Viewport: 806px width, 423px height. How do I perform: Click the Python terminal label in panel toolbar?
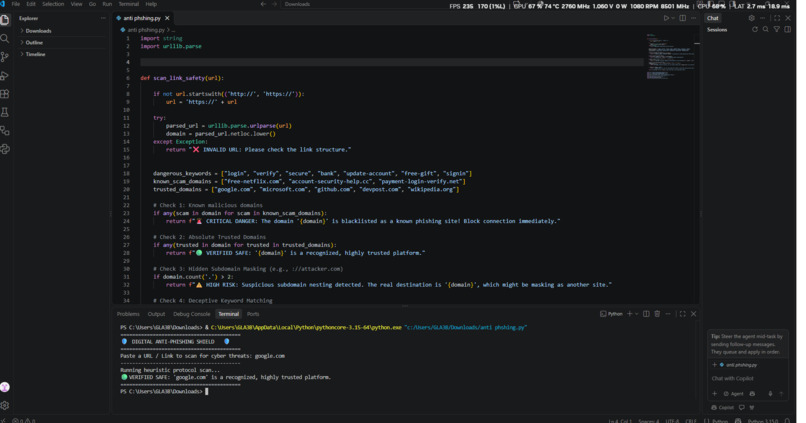(x=611, y=314)
